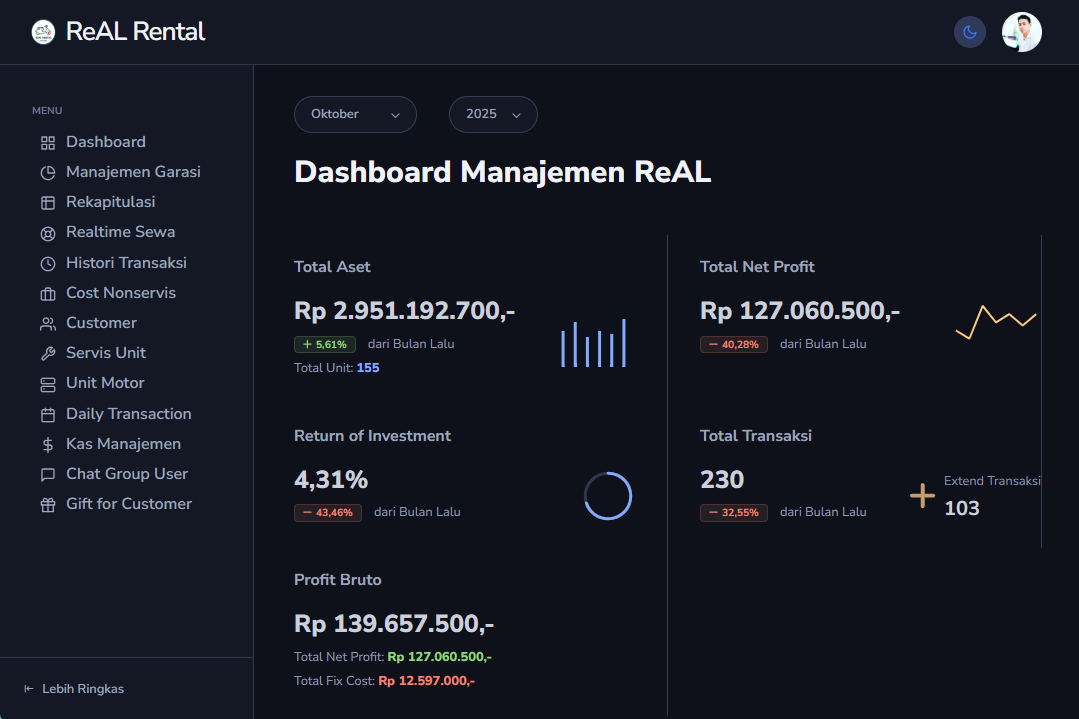Open the 2025 year dropdown

(493, 115)
